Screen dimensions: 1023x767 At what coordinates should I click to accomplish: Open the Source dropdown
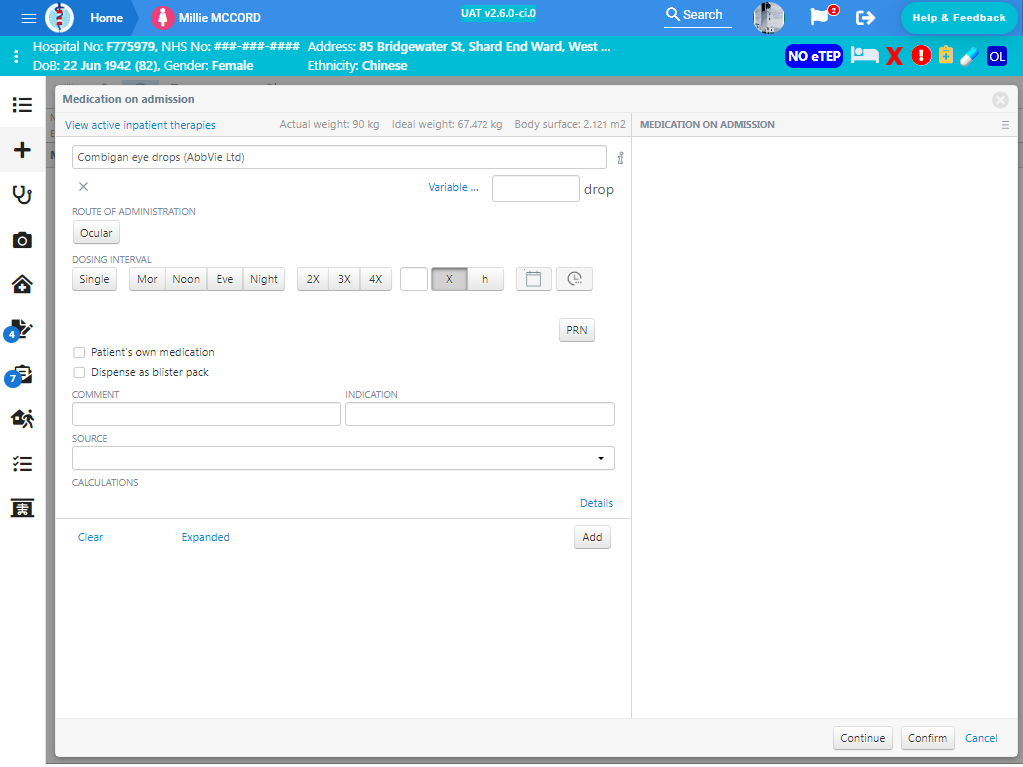tap(343, 459)
